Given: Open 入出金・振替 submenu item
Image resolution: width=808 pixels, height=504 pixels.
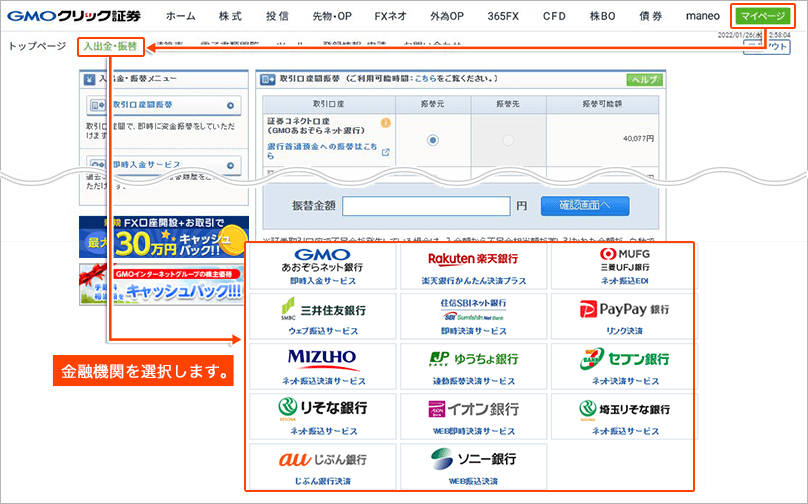Looking at the screenshot, I should coord(111,47).
